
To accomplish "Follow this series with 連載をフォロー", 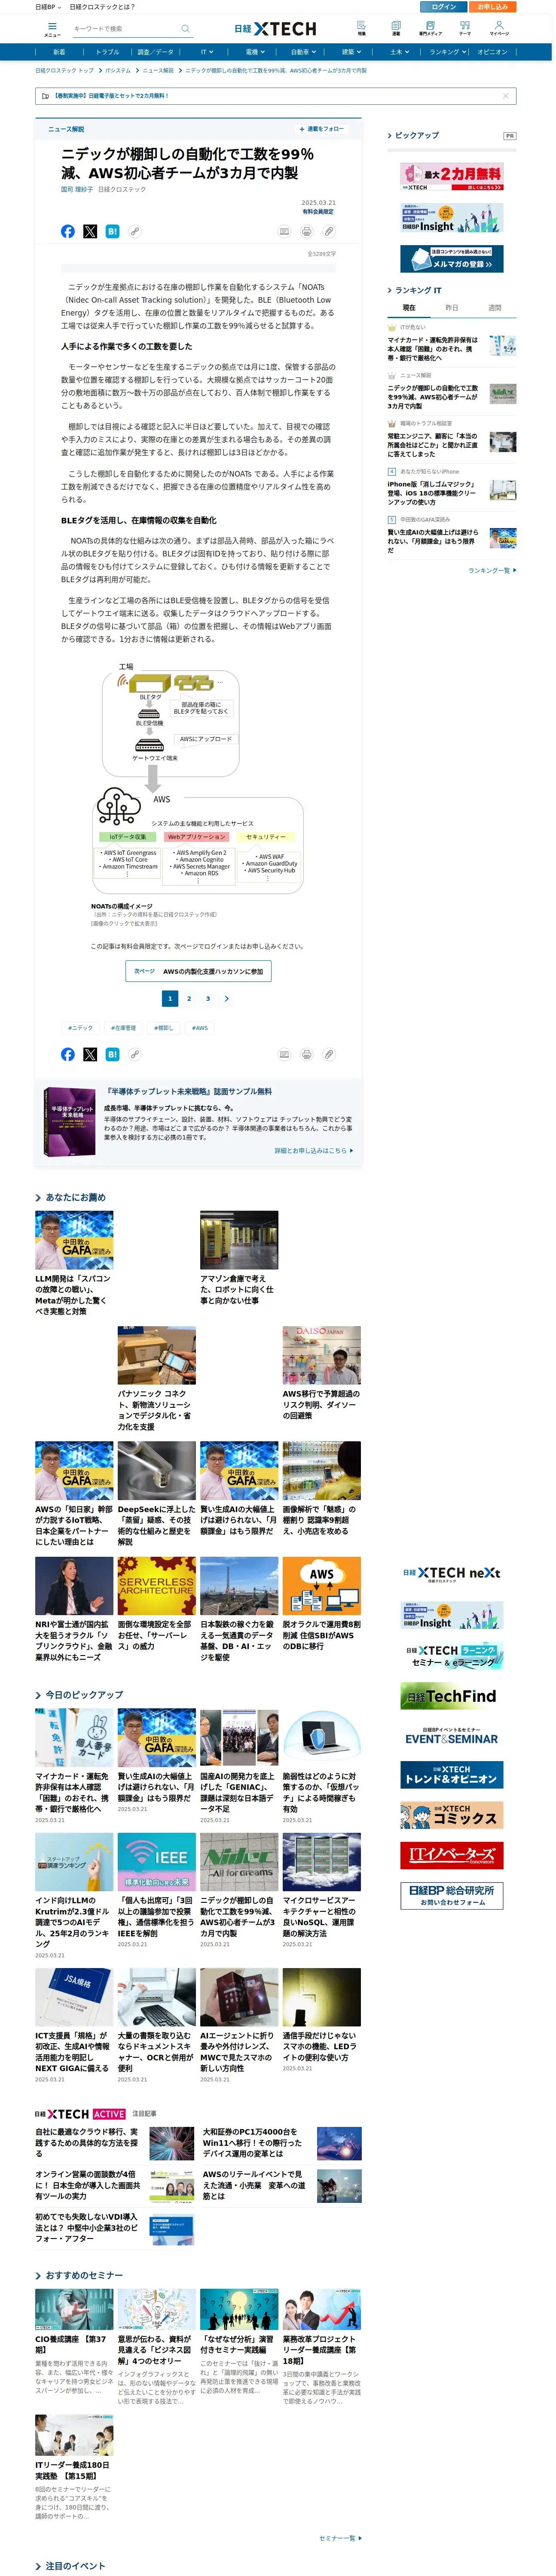I will [322, 129].
